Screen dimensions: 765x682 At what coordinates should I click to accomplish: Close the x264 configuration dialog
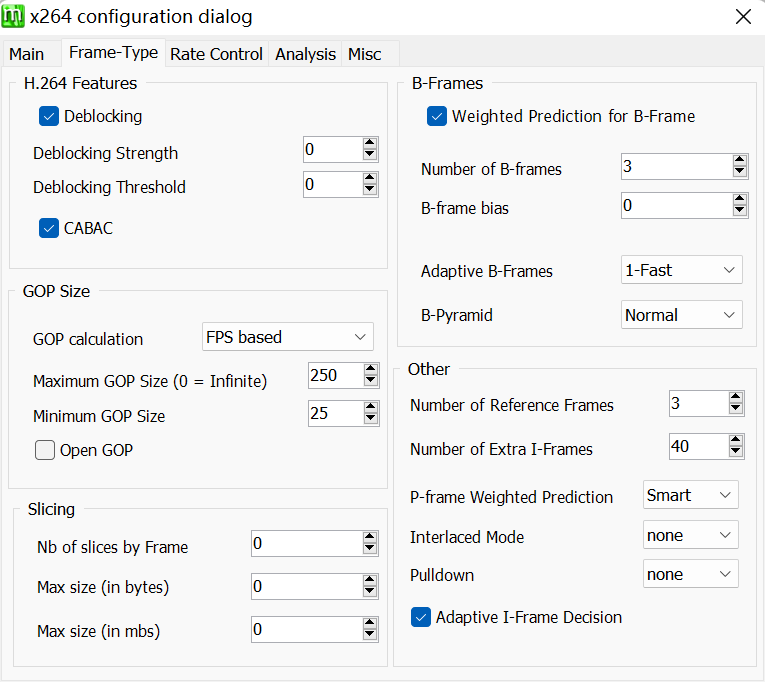click(743, 17)
